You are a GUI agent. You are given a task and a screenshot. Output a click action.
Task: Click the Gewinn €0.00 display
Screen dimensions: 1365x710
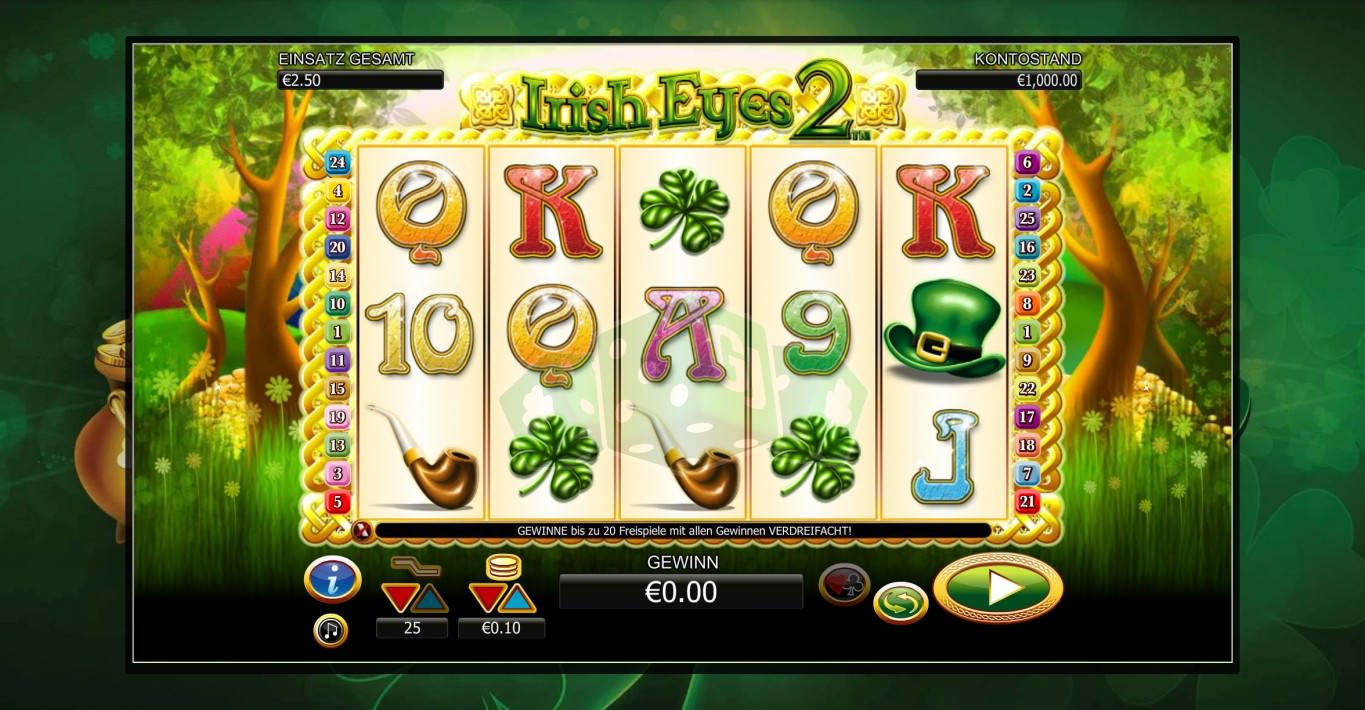[x=681, y=592]
